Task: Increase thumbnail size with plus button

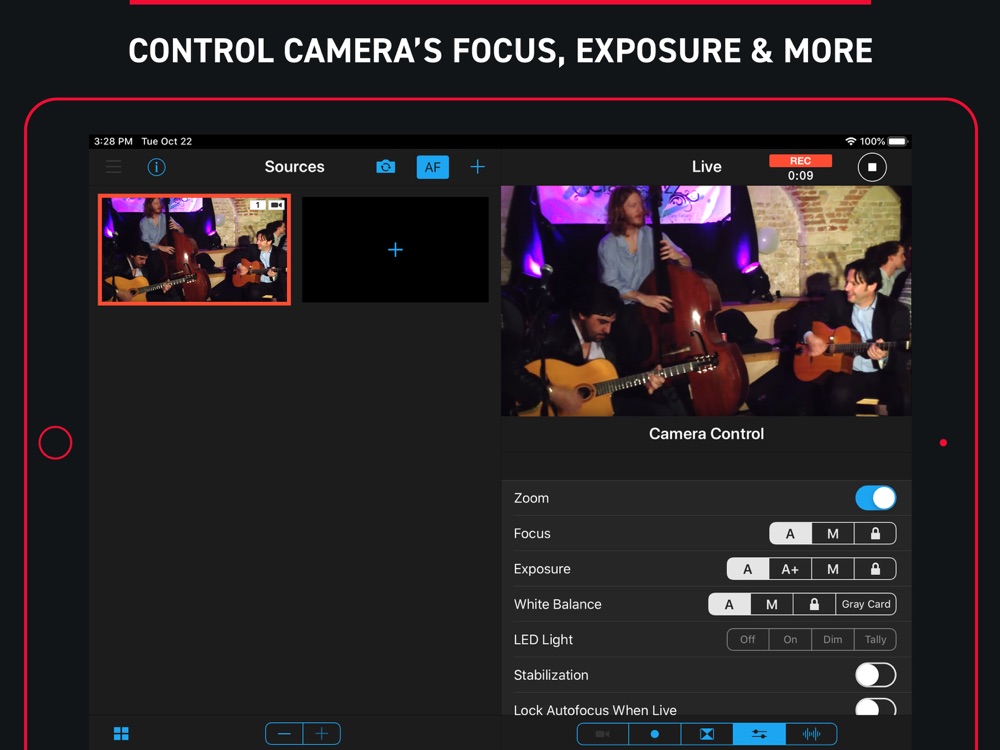Action: [x=321, y=734]
